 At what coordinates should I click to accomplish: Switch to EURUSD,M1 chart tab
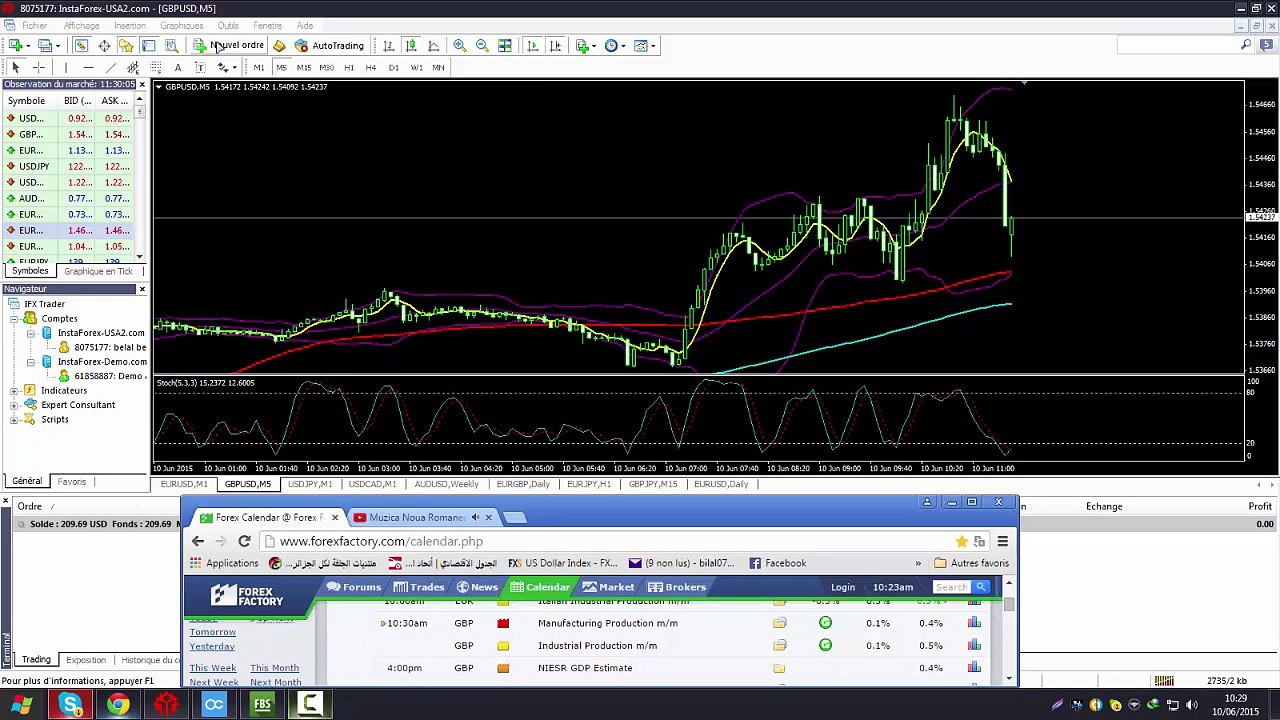pyautogui.click(x=184, y=484)
